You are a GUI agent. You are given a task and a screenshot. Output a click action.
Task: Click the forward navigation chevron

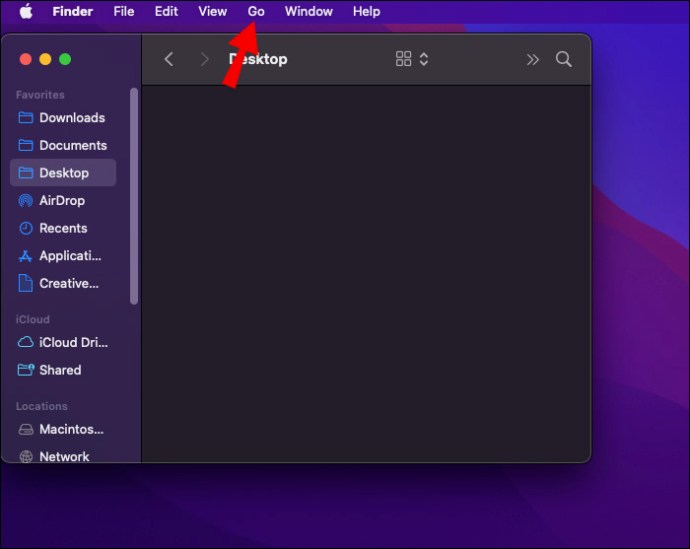(204, 59)
